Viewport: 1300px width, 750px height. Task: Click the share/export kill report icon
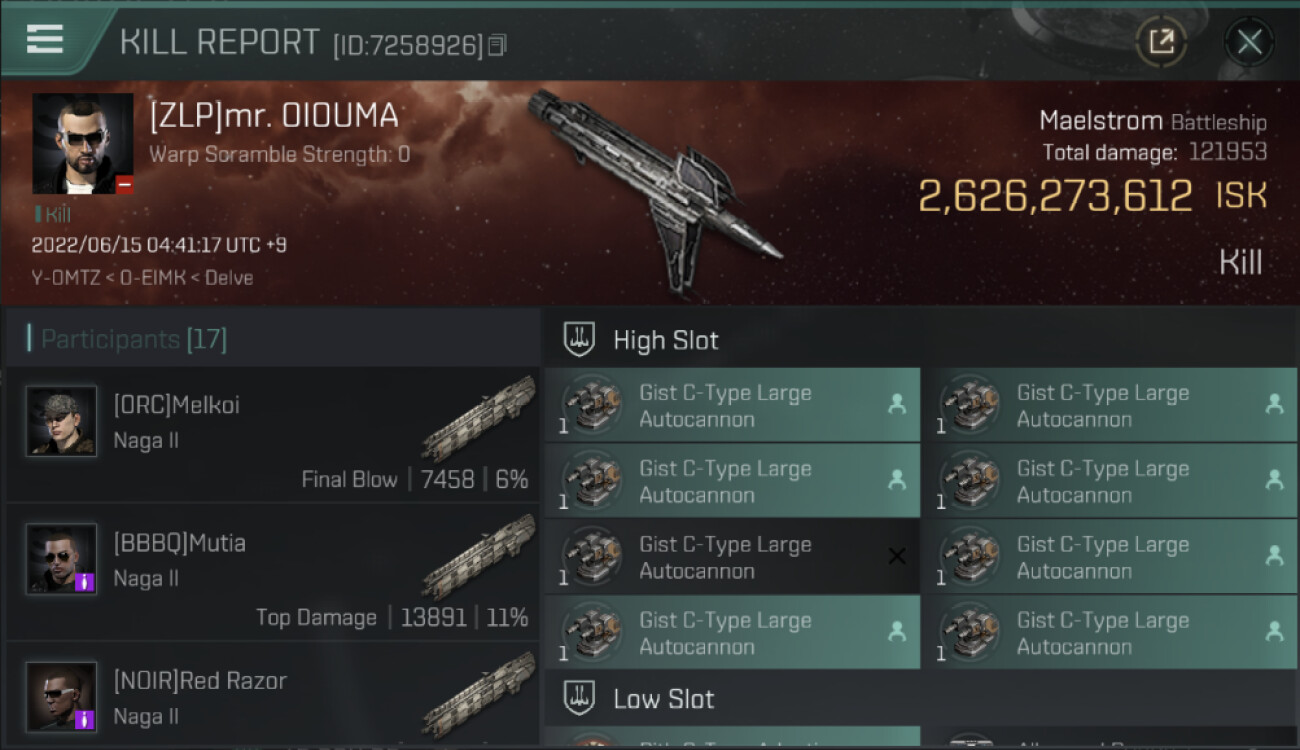[1161, 41]
